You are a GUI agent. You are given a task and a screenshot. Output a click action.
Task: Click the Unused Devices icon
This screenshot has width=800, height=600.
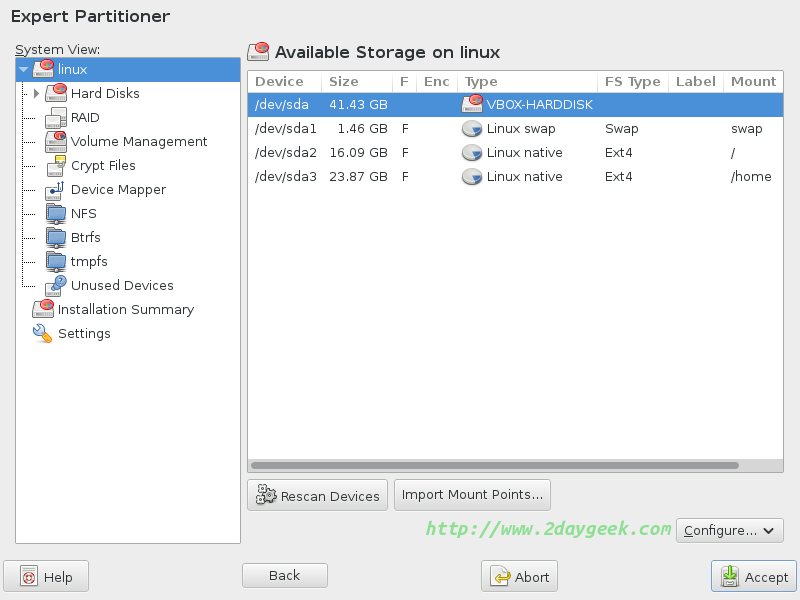tap(56, 286)
